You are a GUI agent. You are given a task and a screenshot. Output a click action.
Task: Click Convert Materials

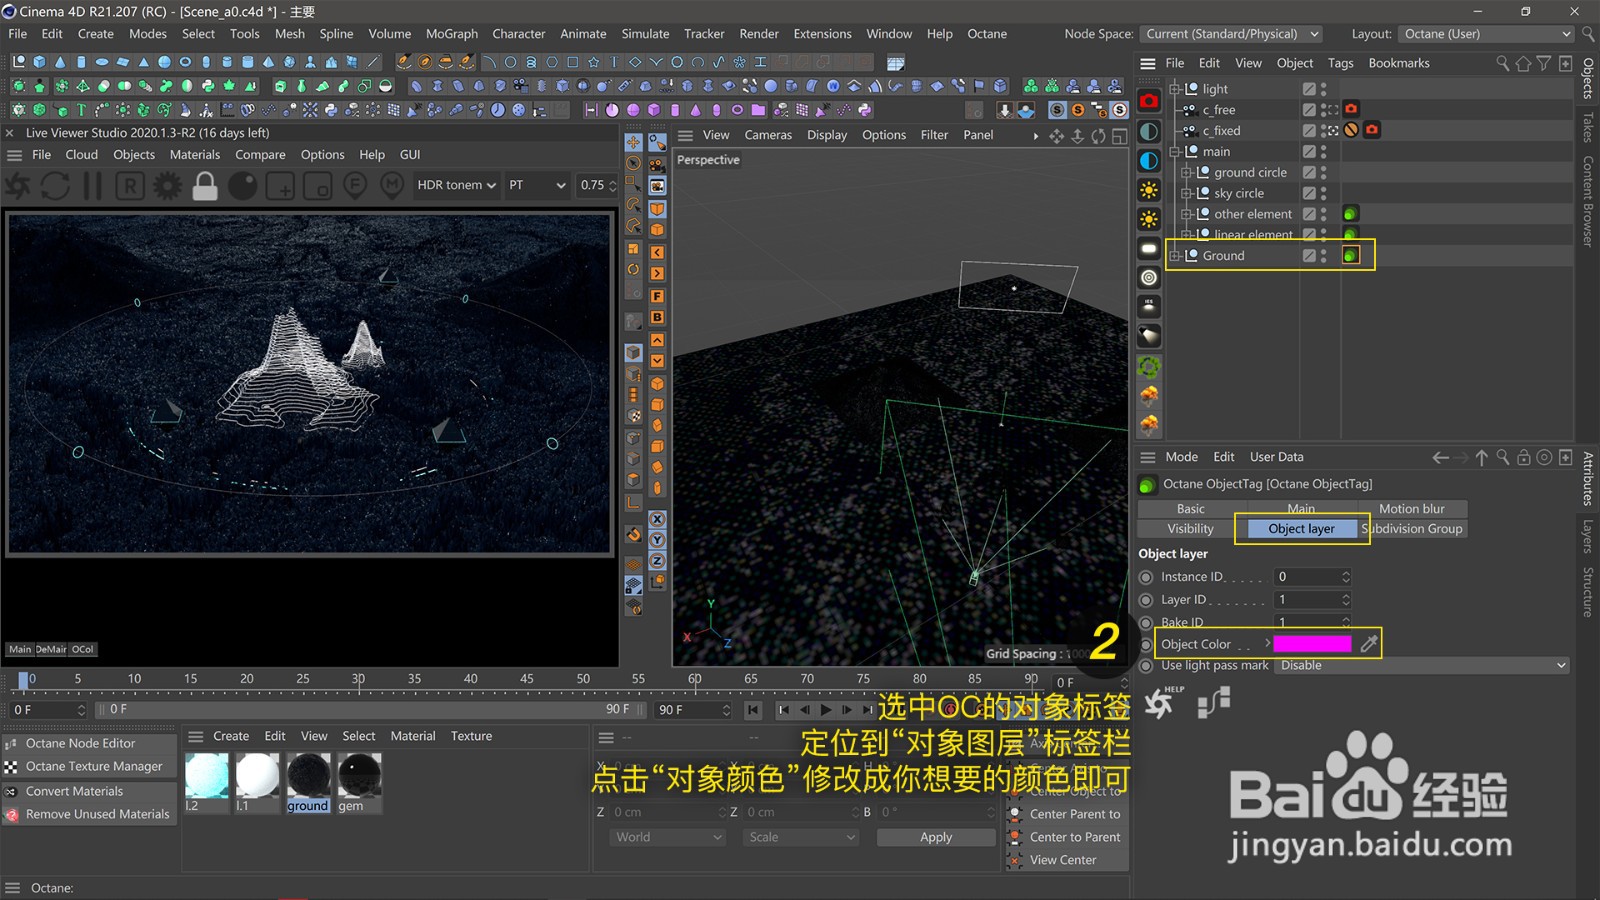pyautogui.click(x=74, y=792)
